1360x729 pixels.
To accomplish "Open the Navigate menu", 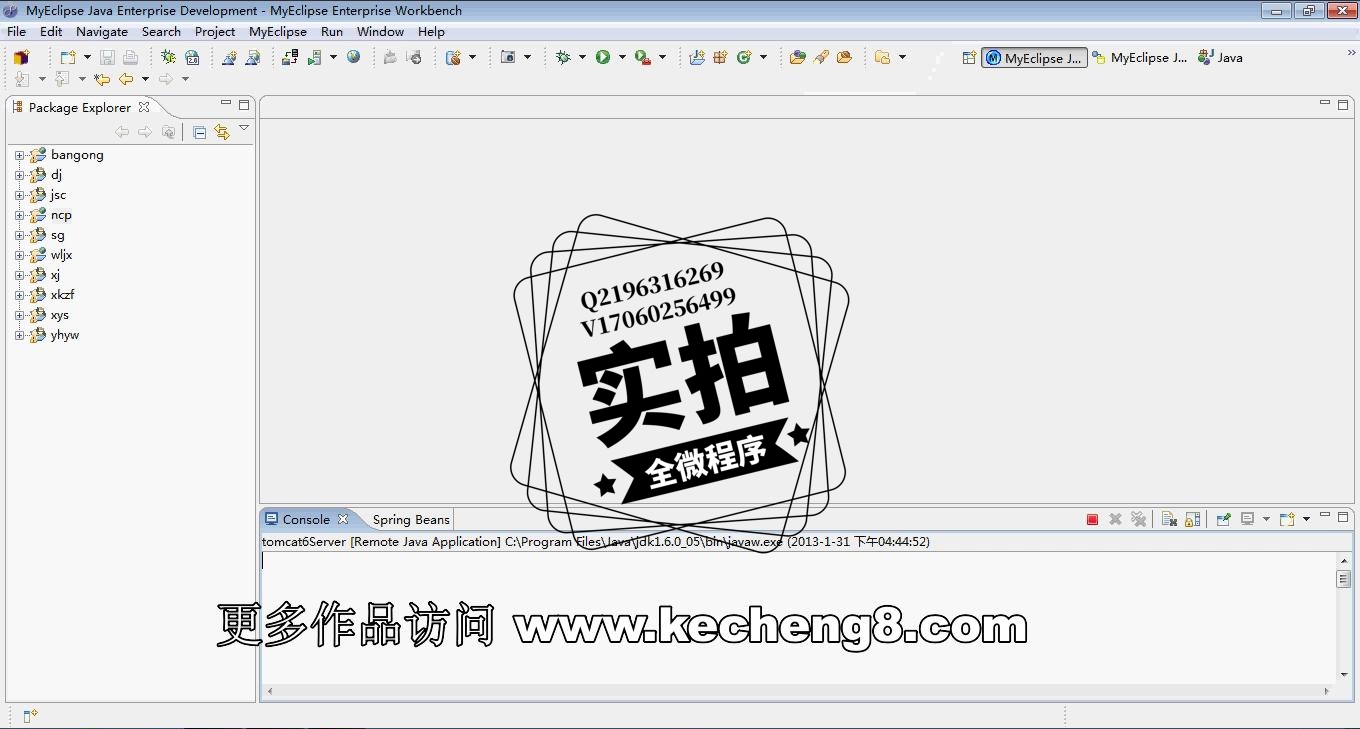I will (102, 32).
